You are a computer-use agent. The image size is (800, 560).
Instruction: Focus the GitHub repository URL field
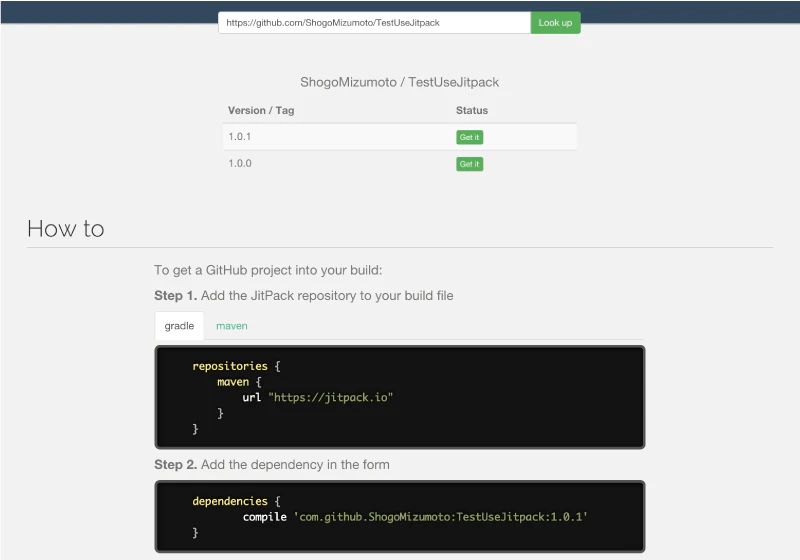[x=374, y=22]
